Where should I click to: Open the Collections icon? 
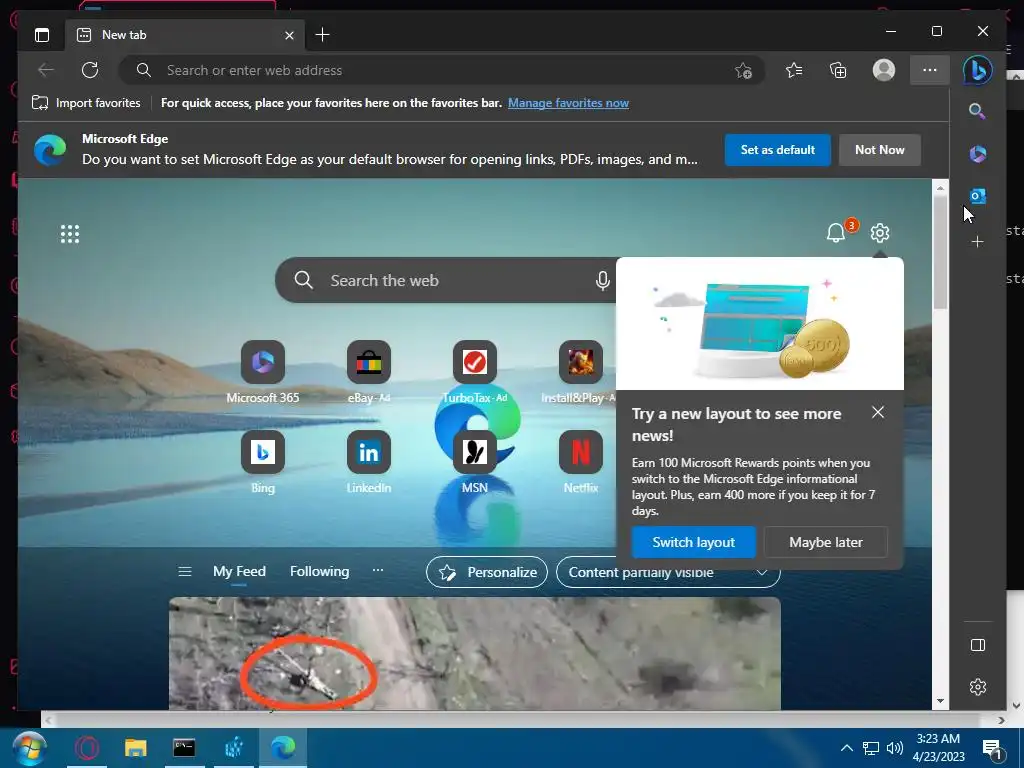click(x=838, y=70)
